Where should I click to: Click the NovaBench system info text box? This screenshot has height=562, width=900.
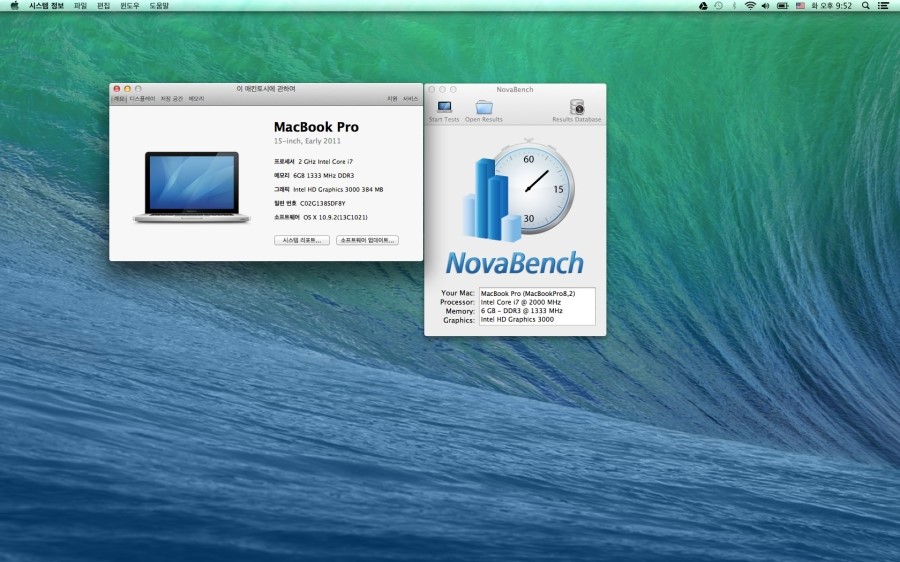pos(537,306)
